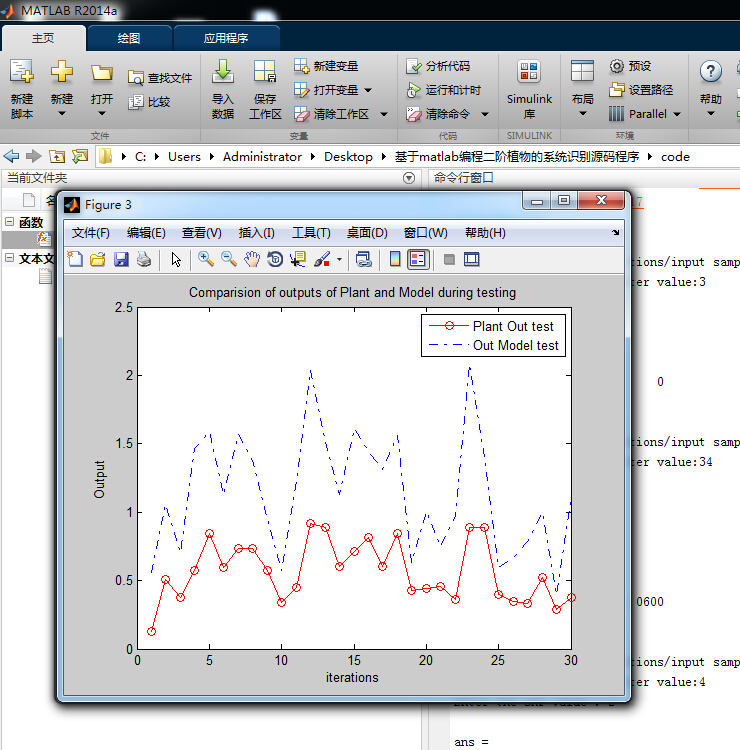Viewport: 740px width, 750px height.
Task: Open Figure 3 Tools (工具) menu
Action: click(x=311, y=233)
